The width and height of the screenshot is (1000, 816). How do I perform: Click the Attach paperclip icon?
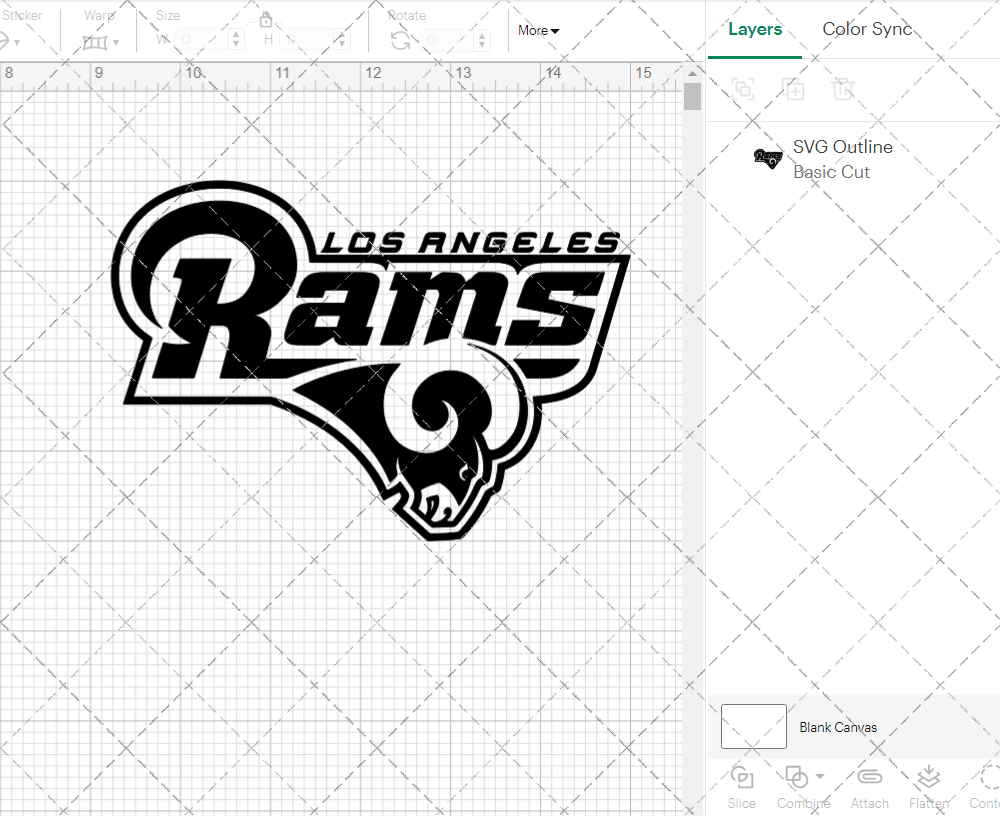pyautogui.click(x=869, y=777)
